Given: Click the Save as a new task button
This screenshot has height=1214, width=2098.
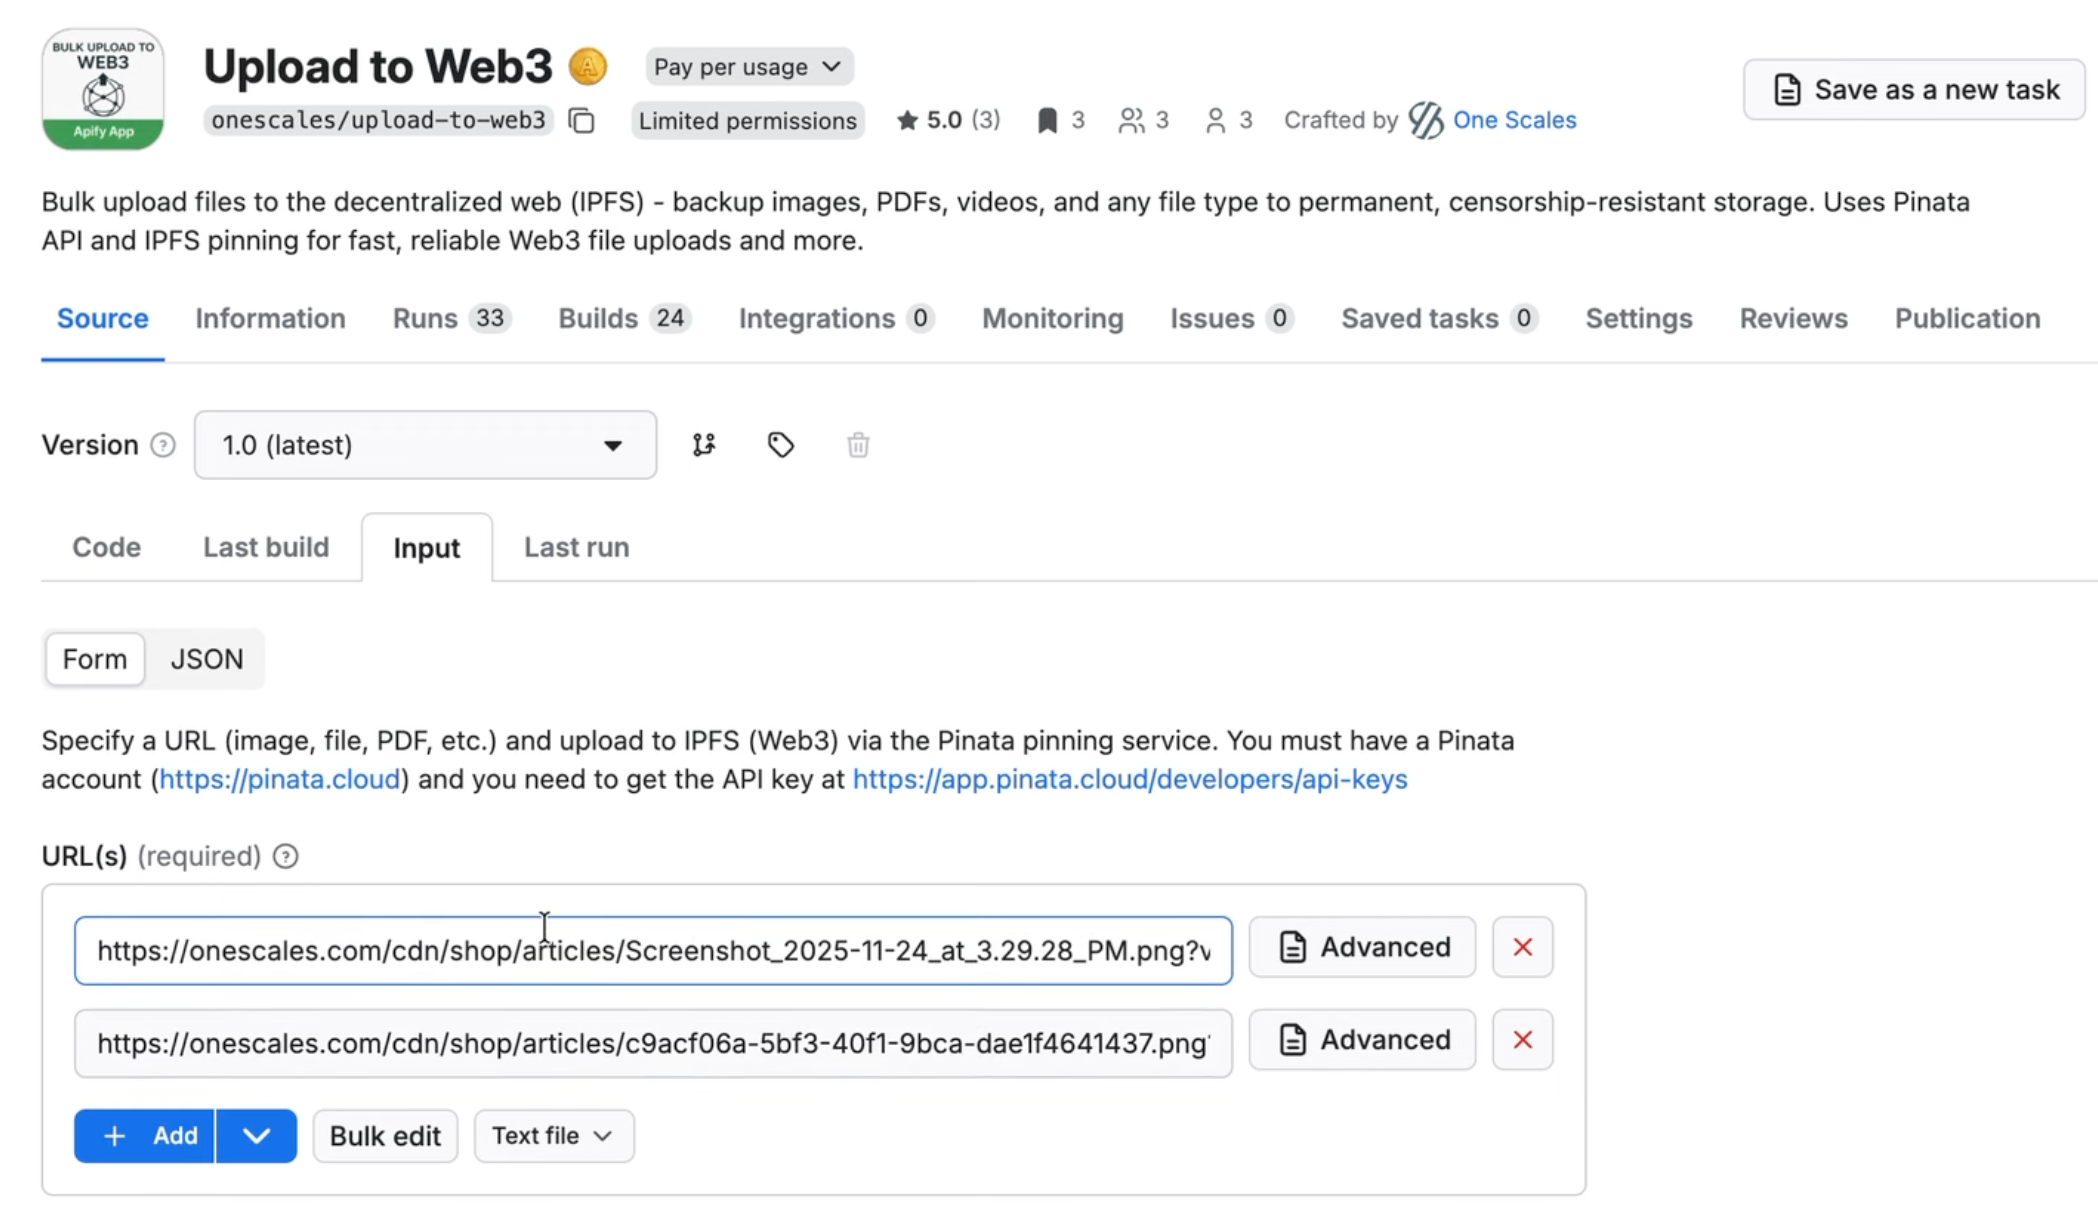Looking at the screenshot, I should pos(1913,89).
